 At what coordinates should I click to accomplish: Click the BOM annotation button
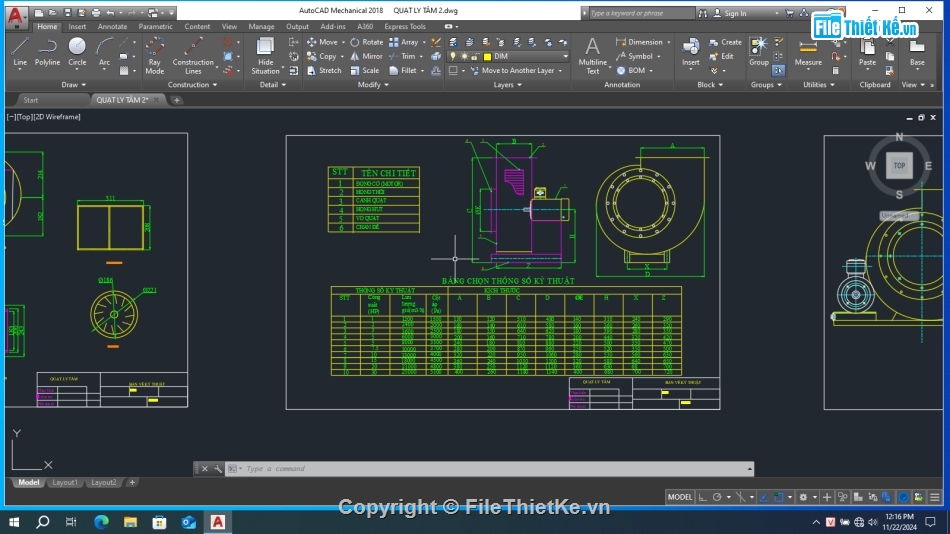[x=631, y=70]
